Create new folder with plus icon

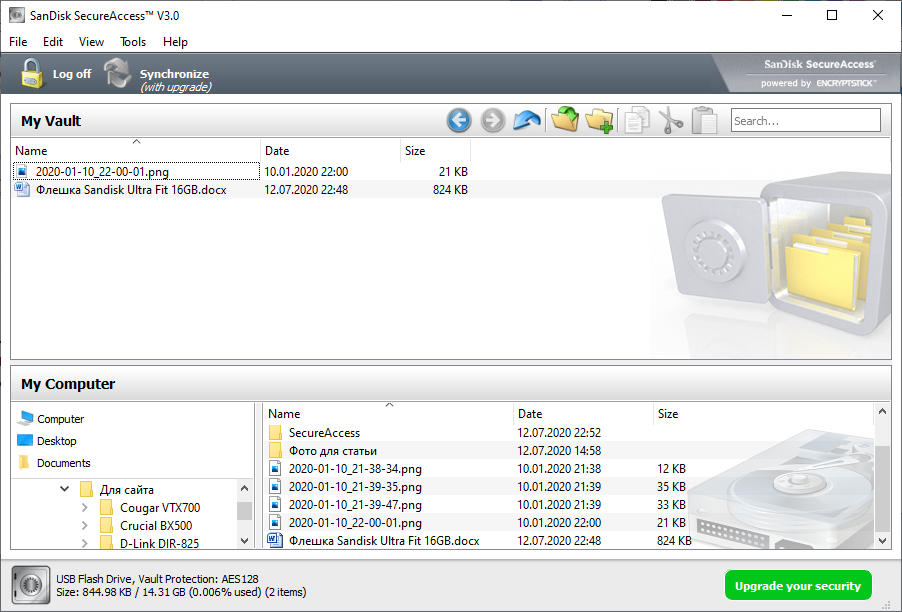(x=599, y=121)
